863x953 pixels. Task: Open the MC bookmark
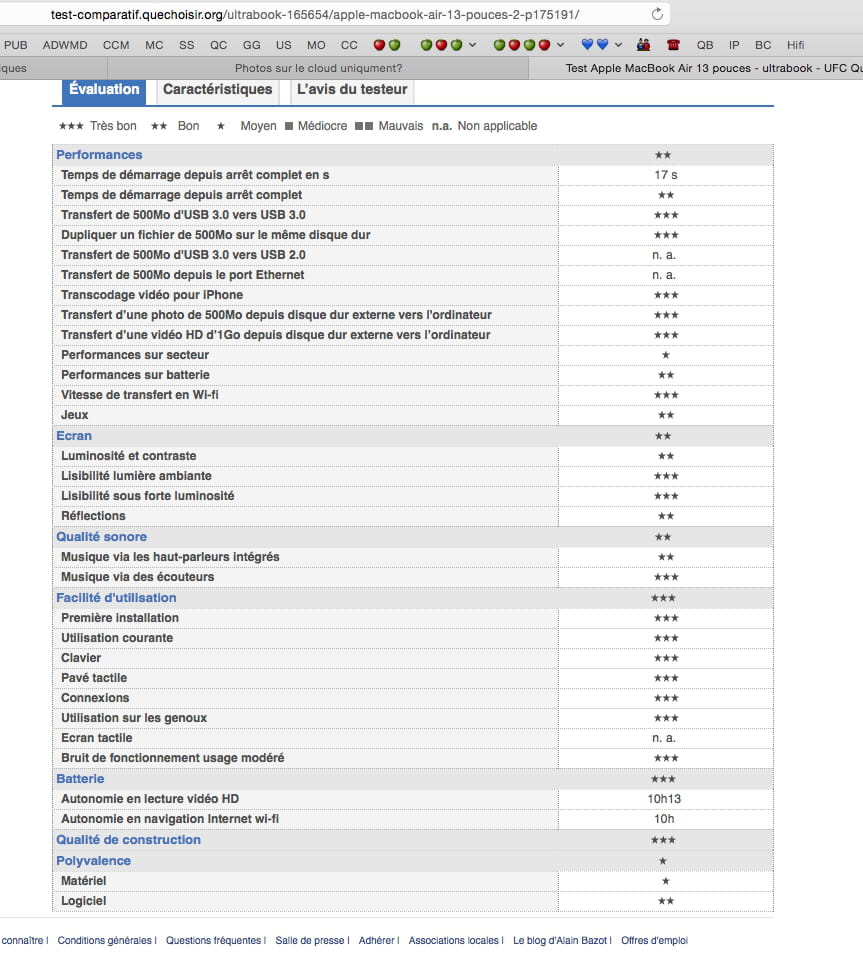pyautogui.click(x=154, y=45)
